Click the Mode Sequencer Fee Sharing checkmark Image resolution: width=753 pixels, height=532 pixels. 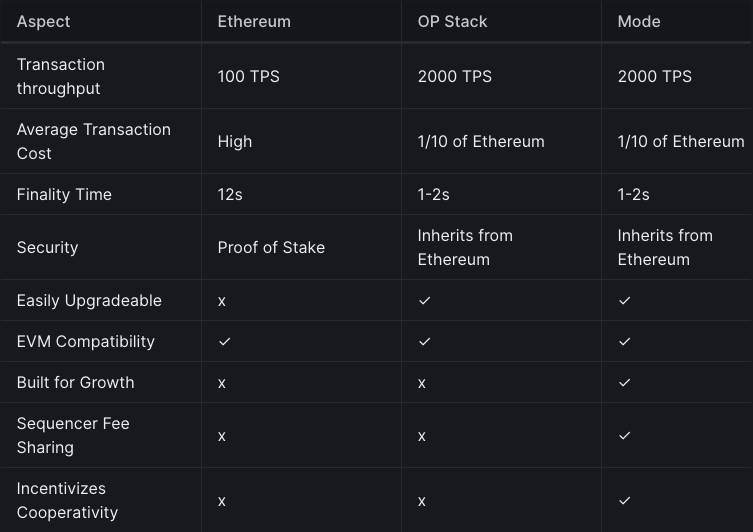click(624, 435)
